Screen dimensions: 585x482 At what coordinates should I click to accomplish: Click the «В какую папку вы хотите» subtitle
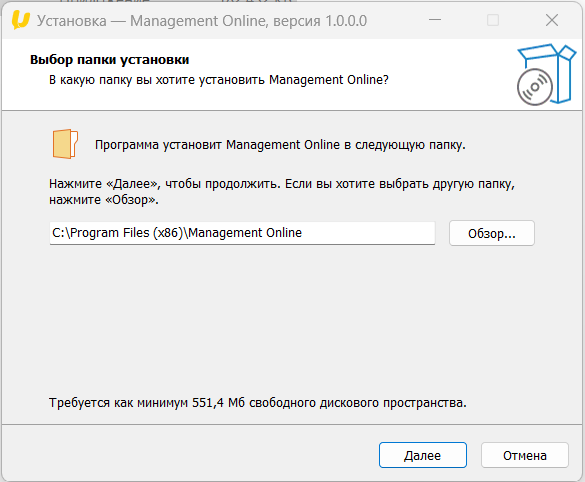click(219, 80)
